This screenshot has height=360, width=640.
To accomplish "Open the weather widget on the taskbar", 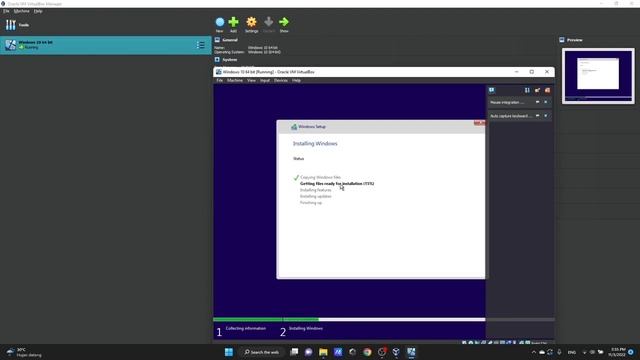I will 24,352.
